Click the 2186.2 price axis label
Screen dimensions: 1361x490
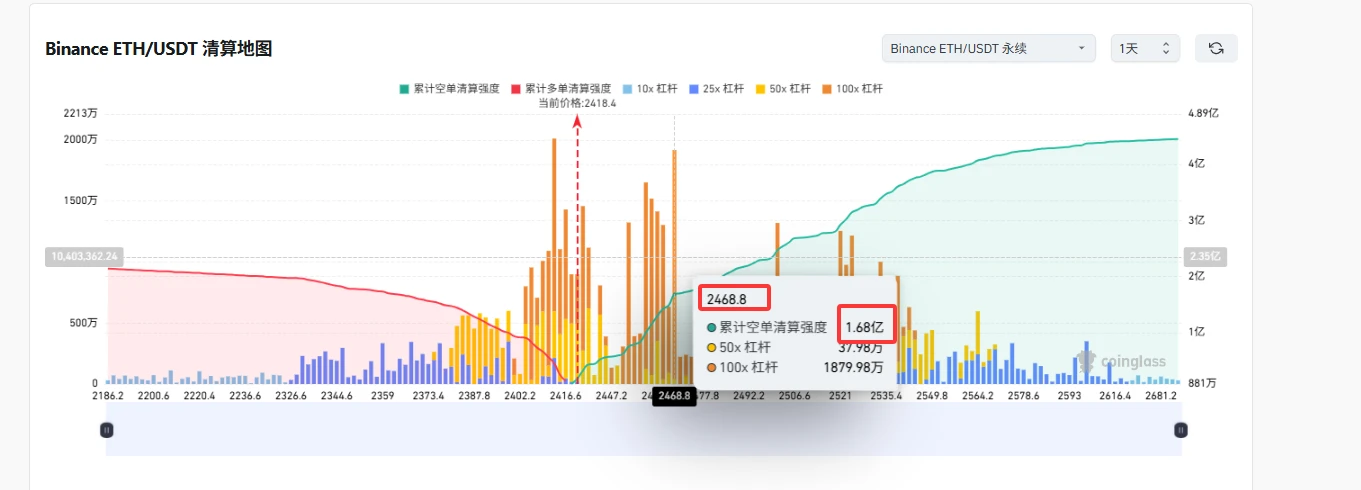(x=107, y=396)
